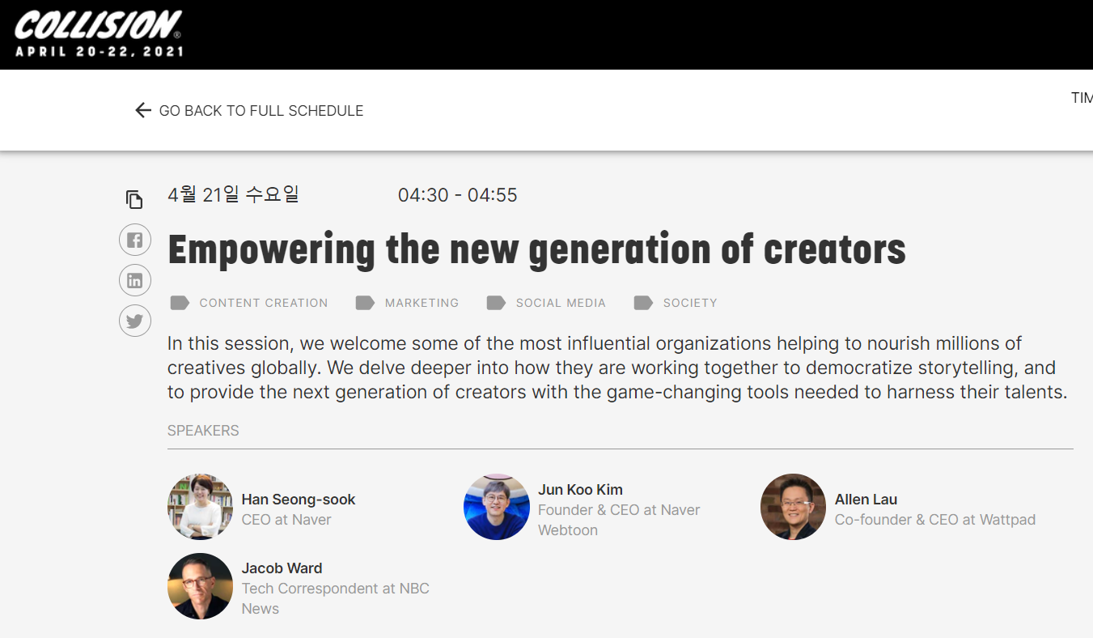Click the session title 'Empowering the new generation of creators'

[x=537, y=250]
